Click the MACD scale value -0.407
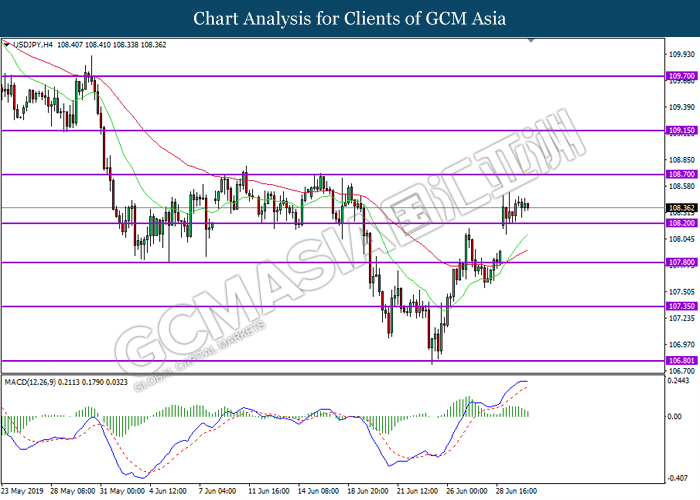Screen dimensions: 700x500 tap(678, 478)
